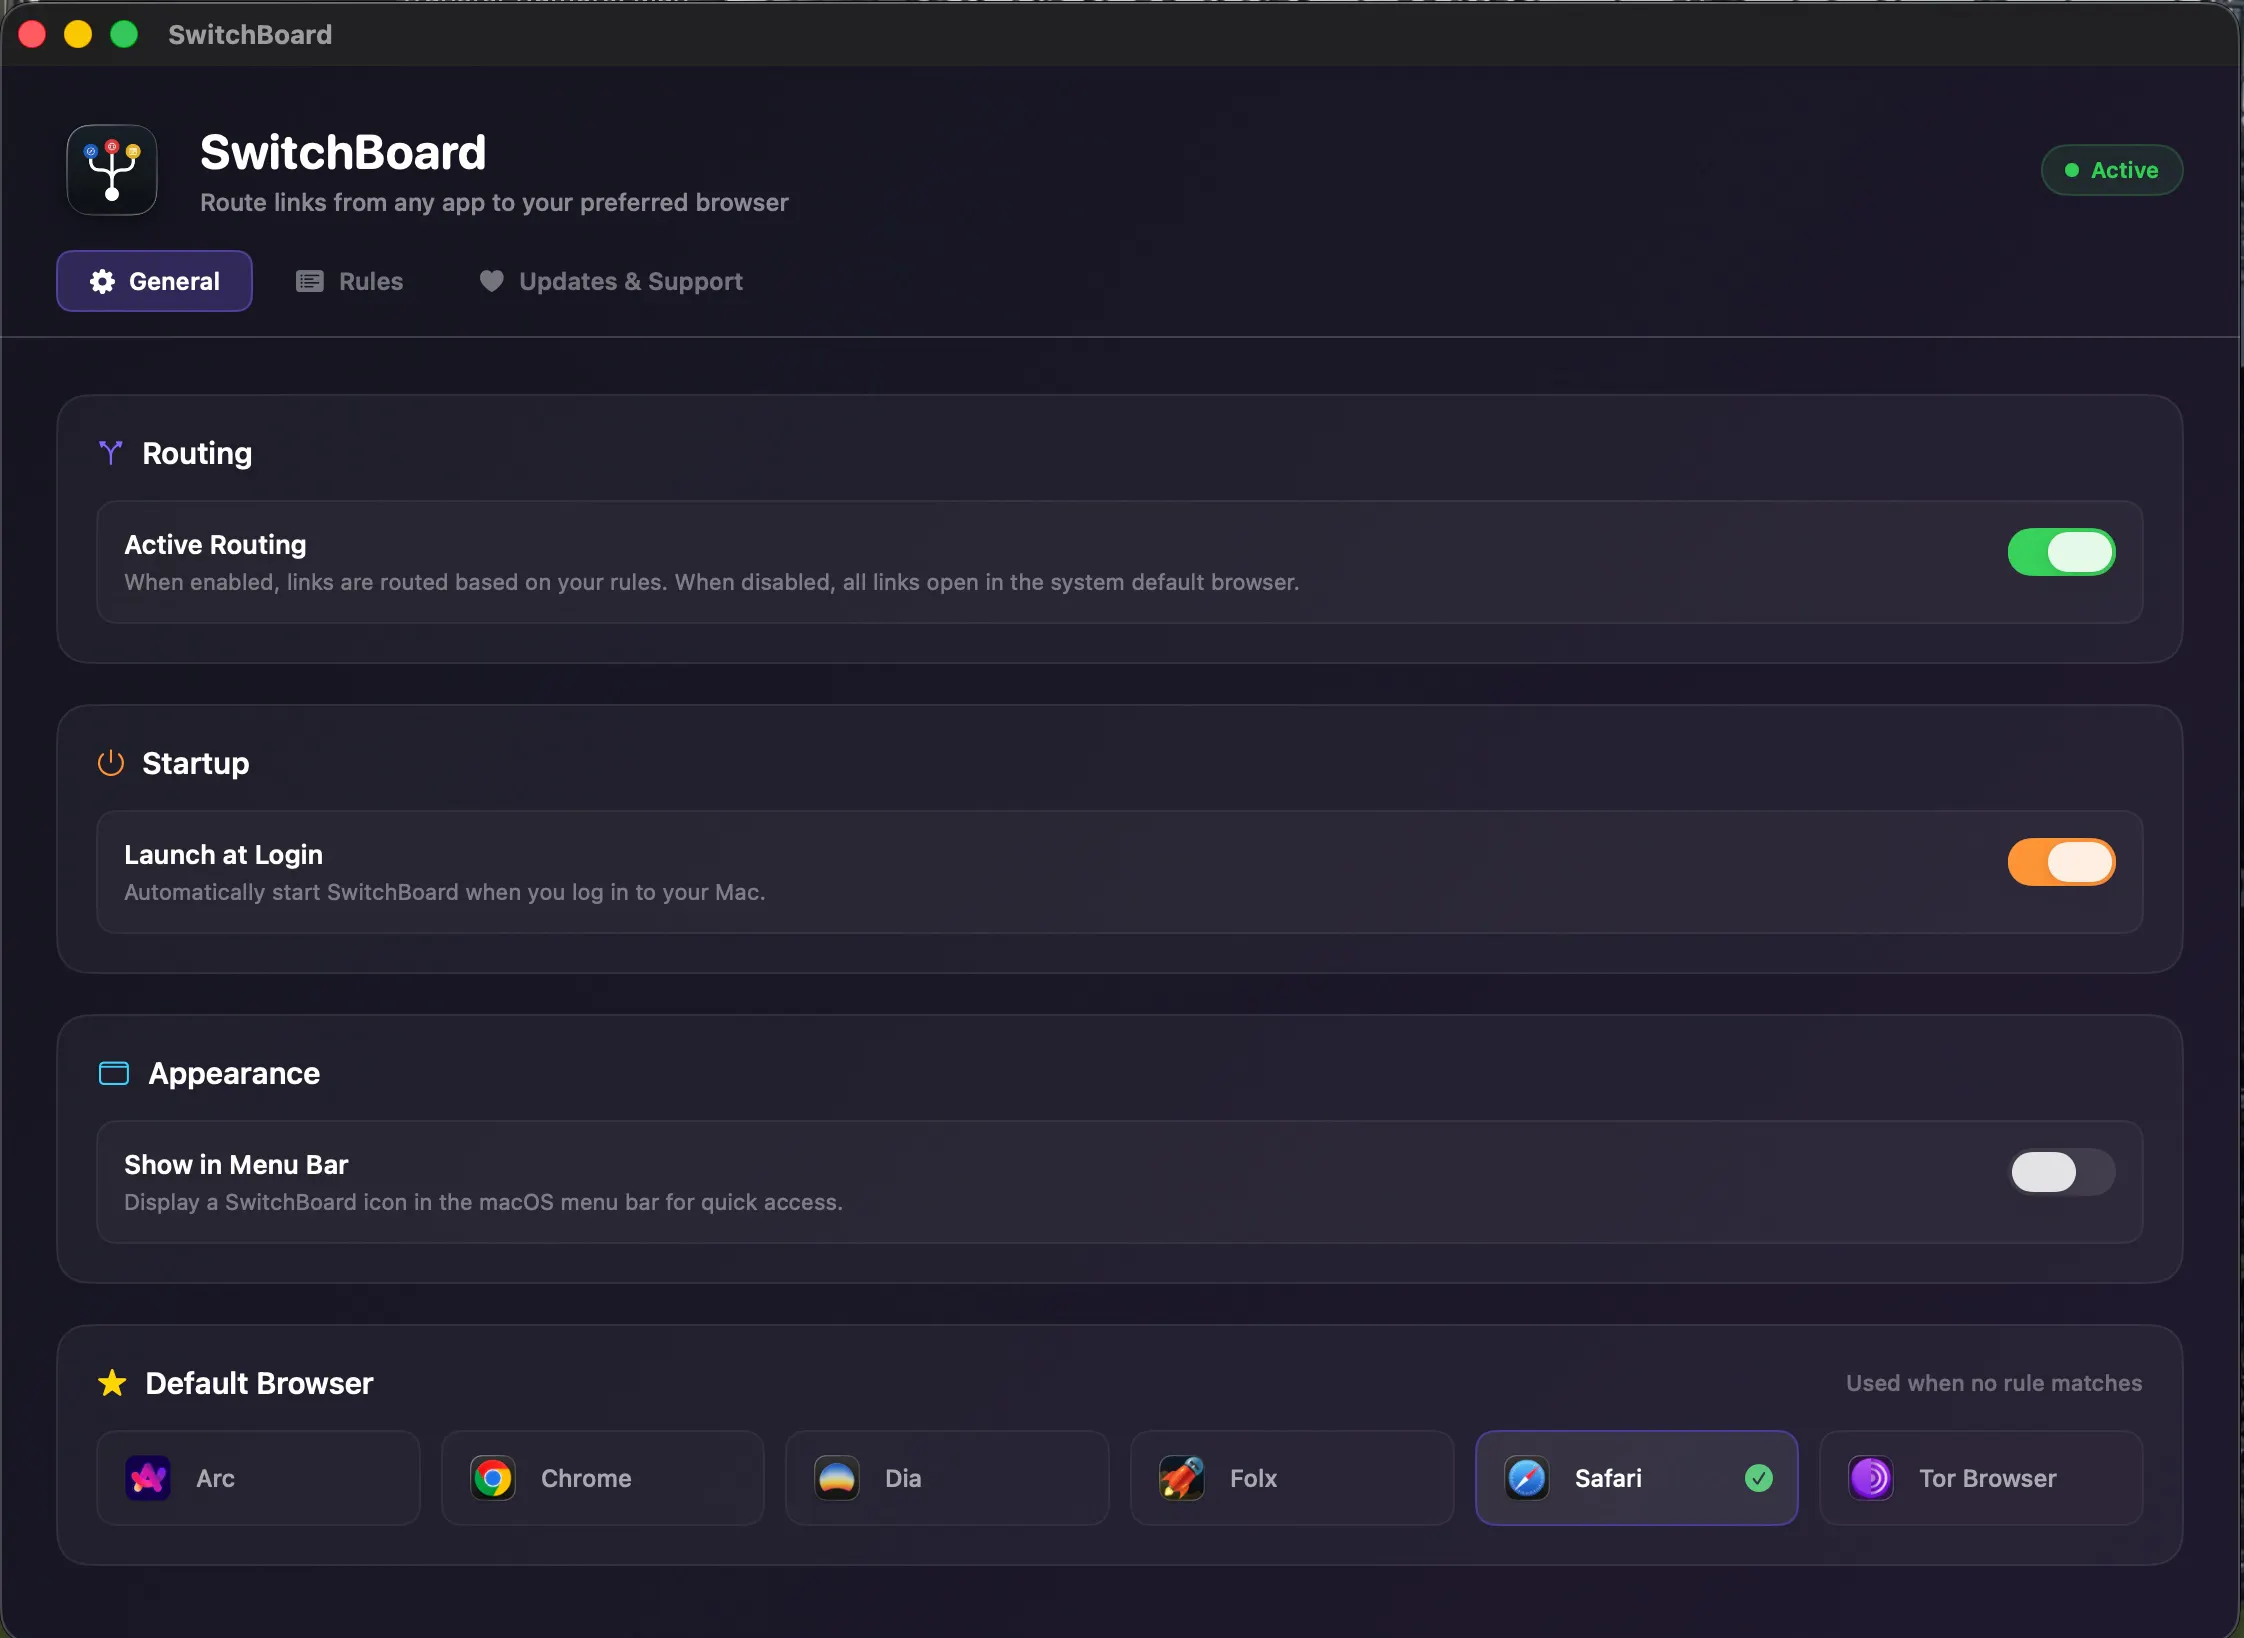Disable the Launch at Login switch

coord(2061,862)
